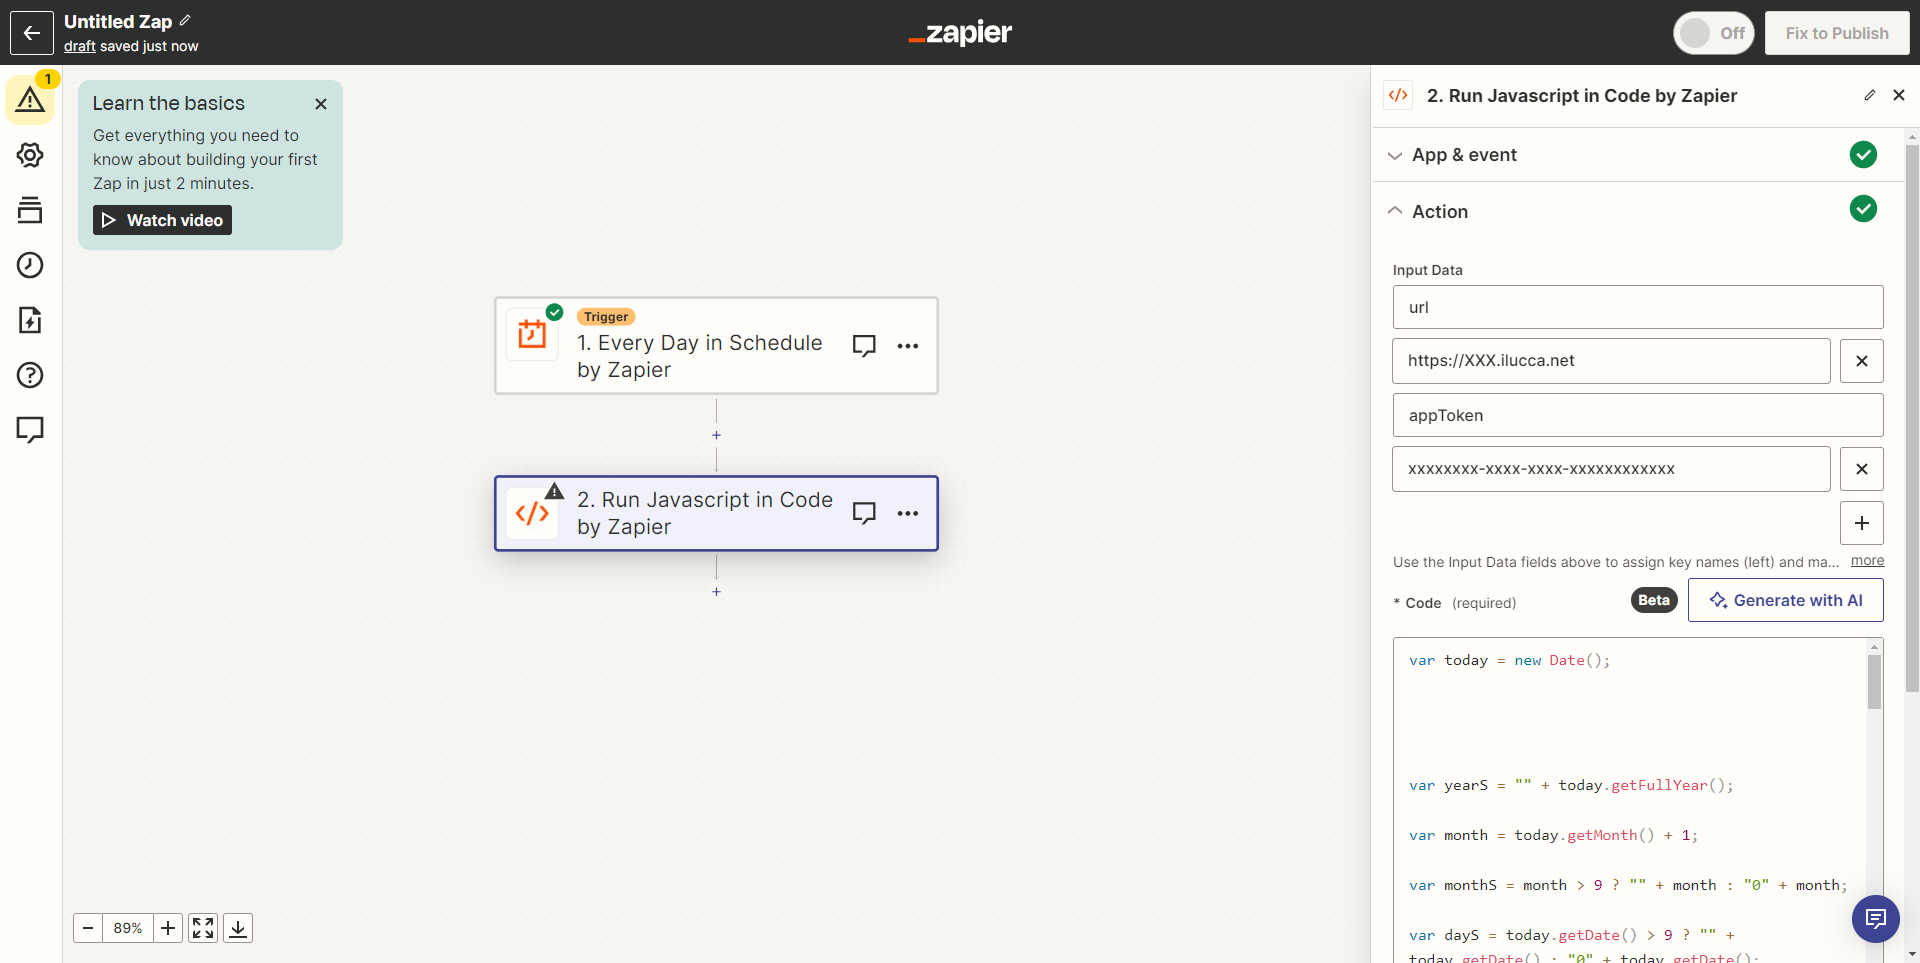Open Zap settings gear icon
Image resolution: width=1920 pixels, height=963 pixels.
[30, 155]
